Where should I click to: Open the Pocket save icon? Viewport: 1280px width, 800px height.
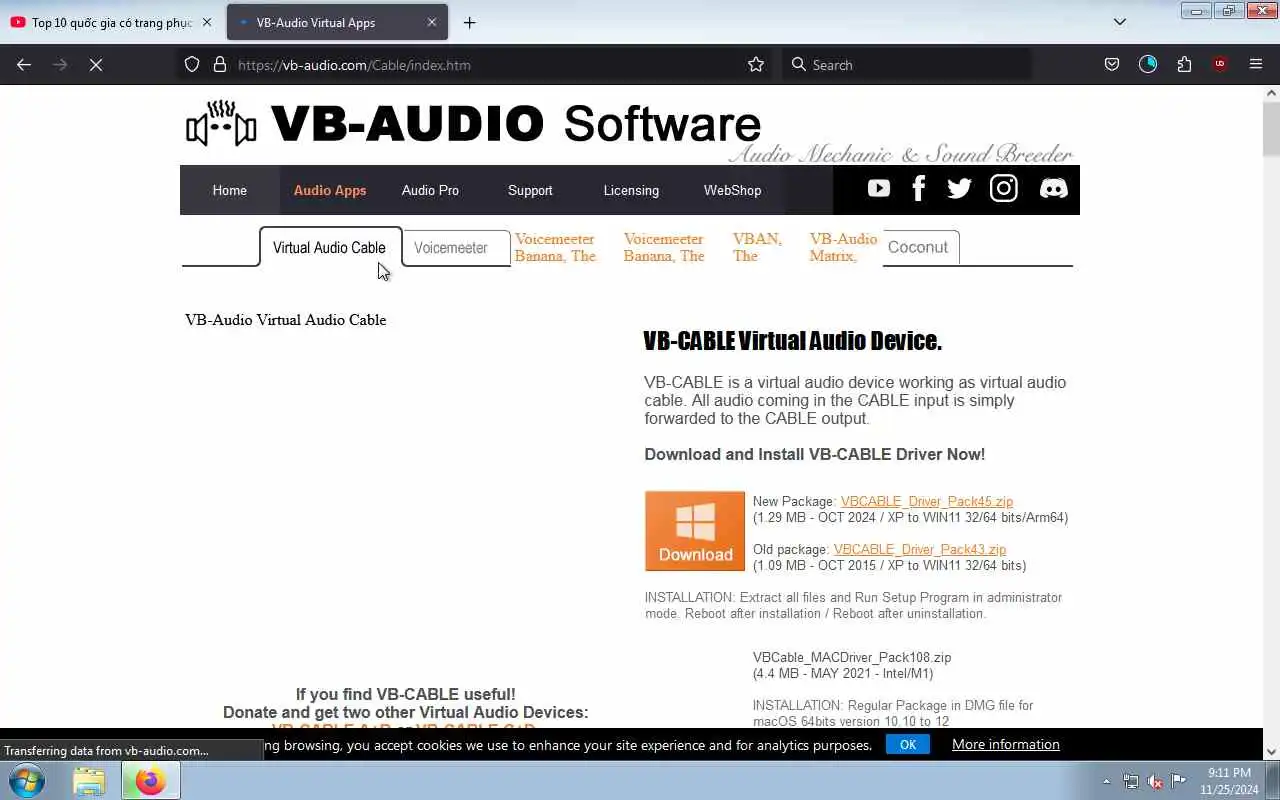[1111, 64]
